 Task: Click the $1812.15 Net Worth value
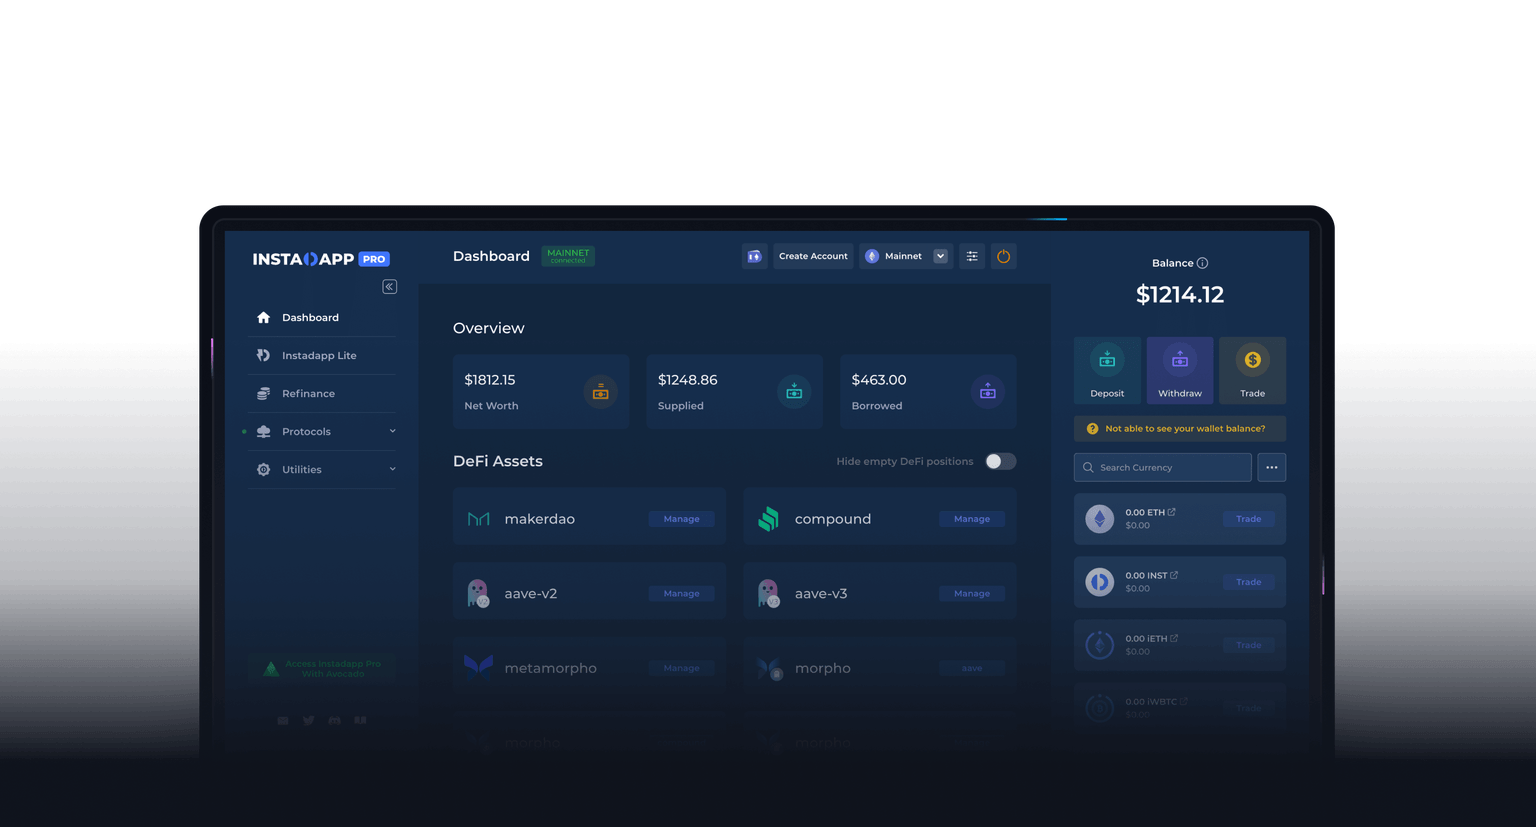(490, 380)
